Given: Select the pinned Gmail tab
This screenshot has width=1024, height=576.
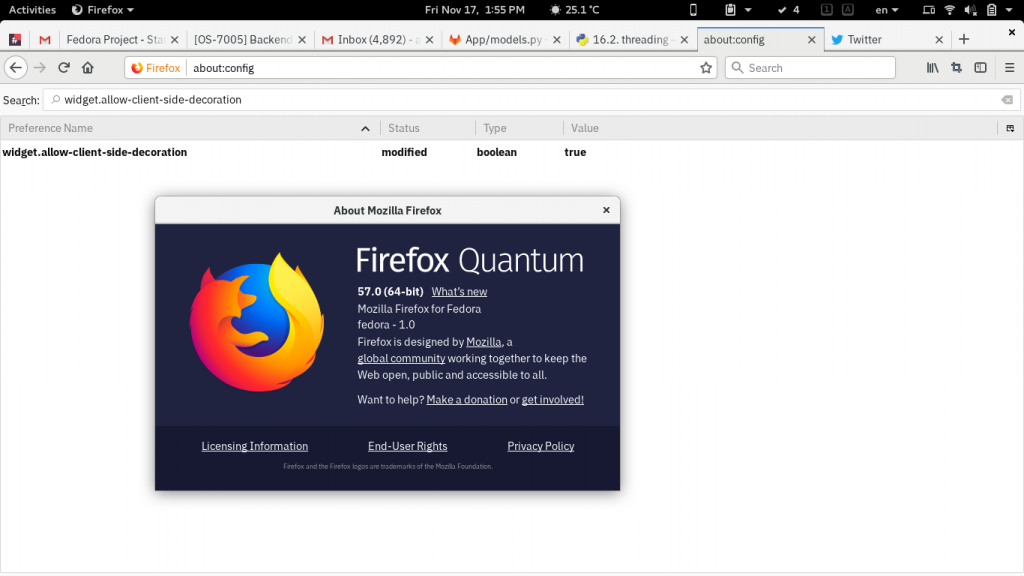Looking at the screenshot, I should (44, 40).
